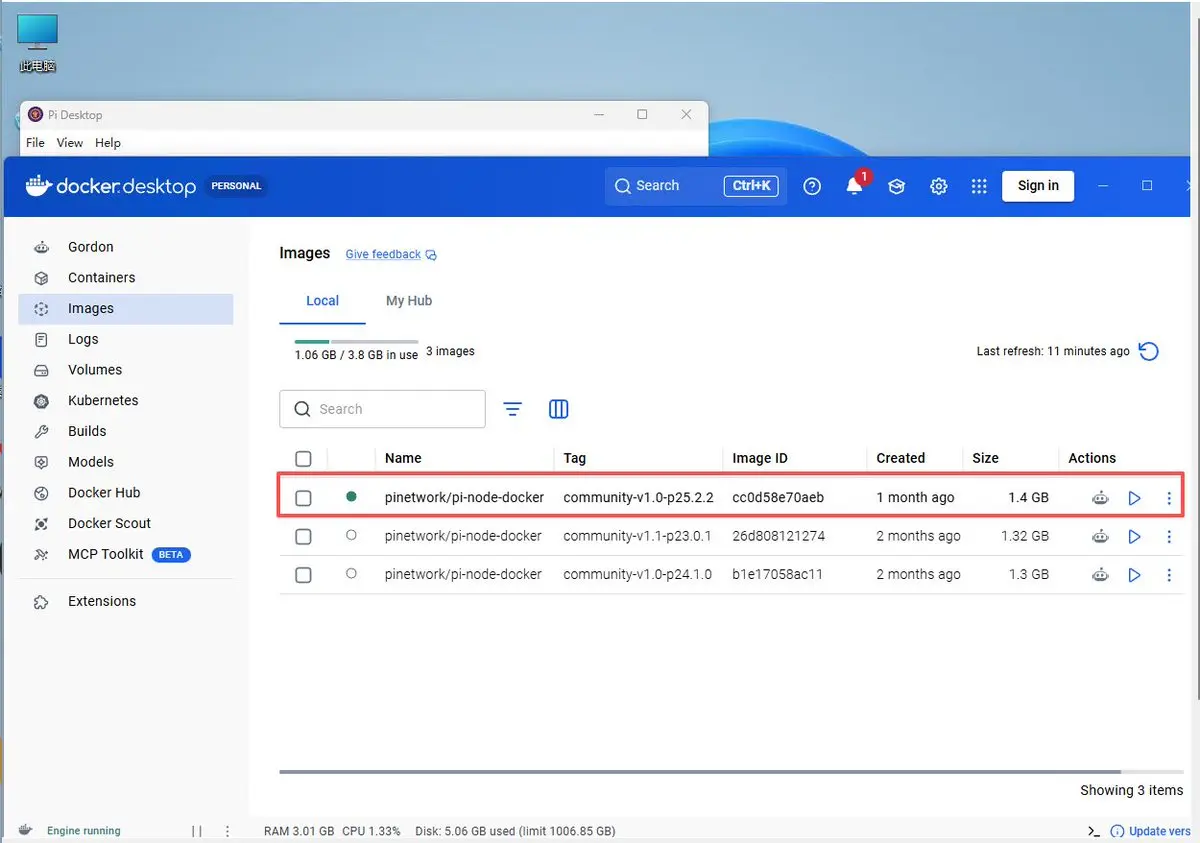Viewport: 1200px width, 843px height.
Task: Click pinetwork/pi-node-docker name in first row
Action: (x=464, y=498)
